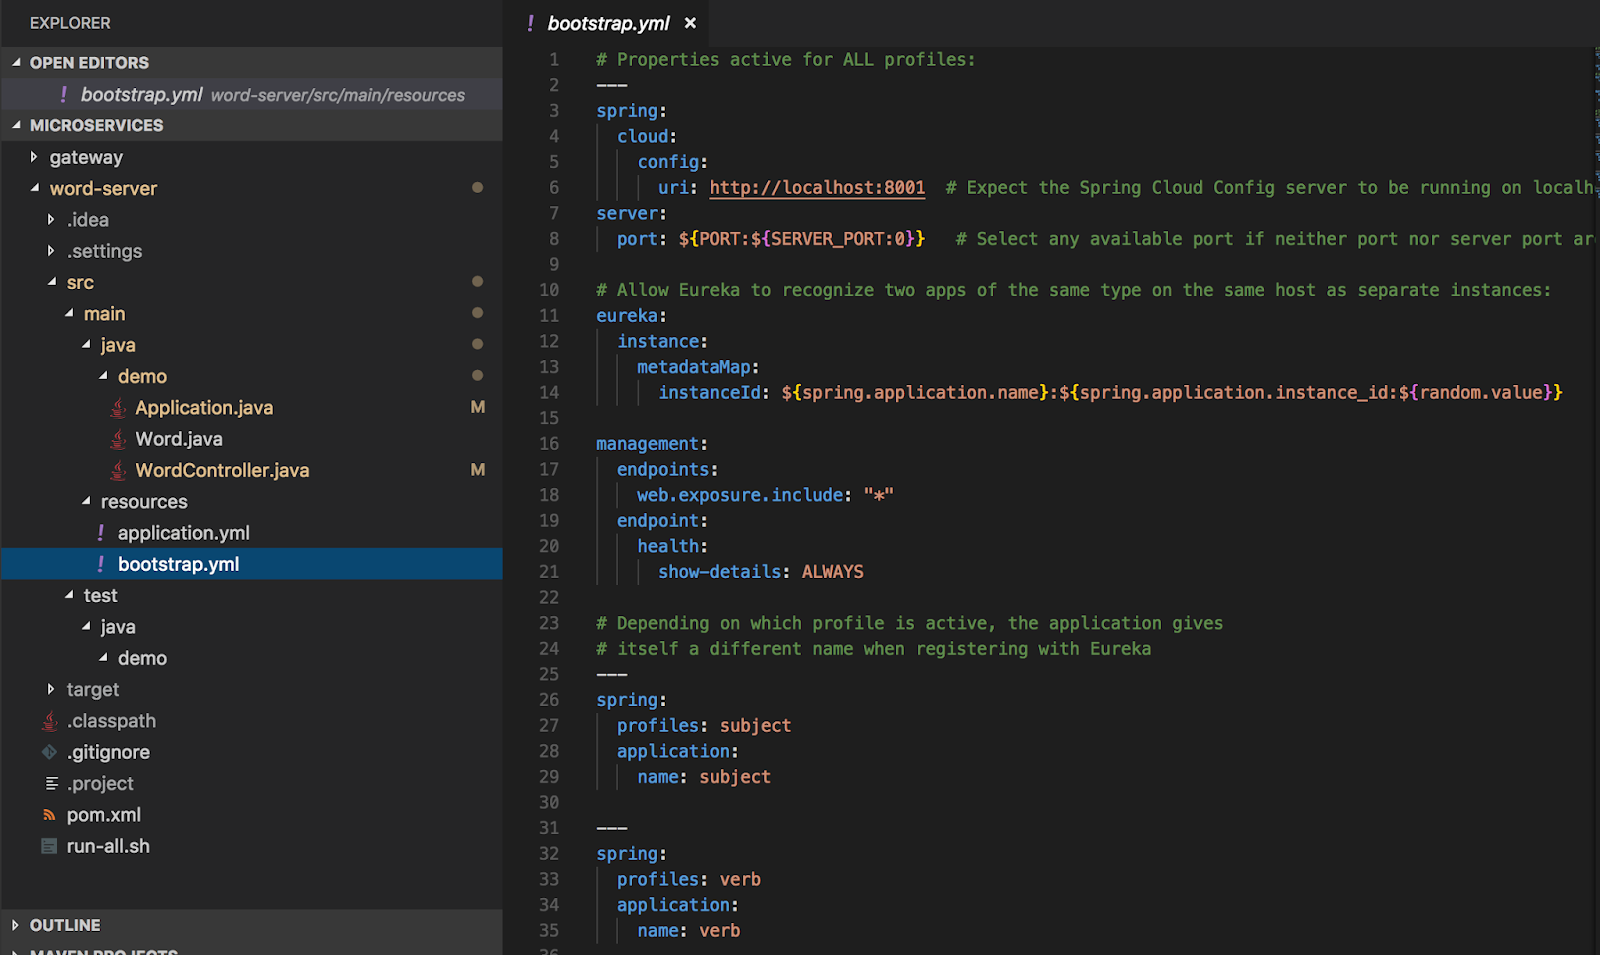
Task: Click the Java icon beside Application.java
Action: pos(118,408)
